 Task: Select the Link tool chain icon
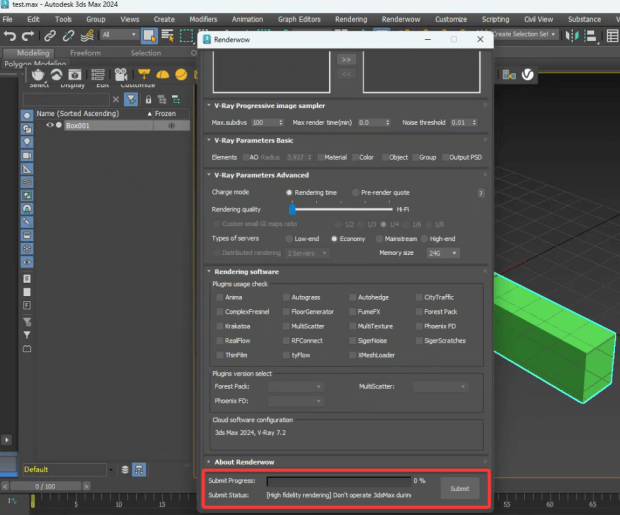pyautogui.click(x=49, y=35)
